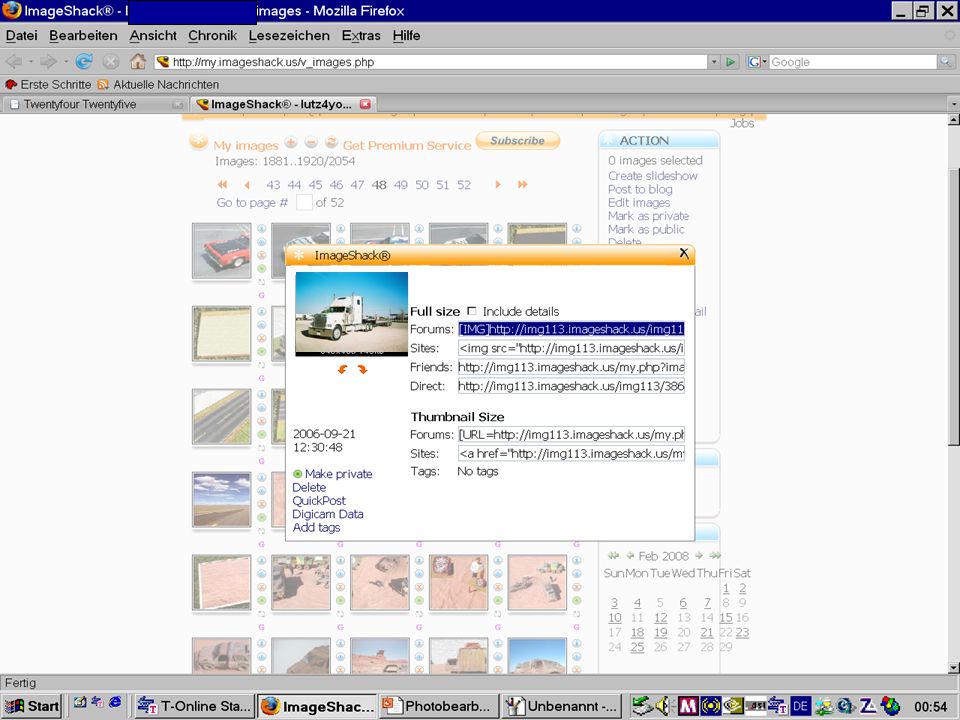
Task: Open the list-all-tabs dropdown arrow
Action: pyautogui.click(x=954, y=104)
